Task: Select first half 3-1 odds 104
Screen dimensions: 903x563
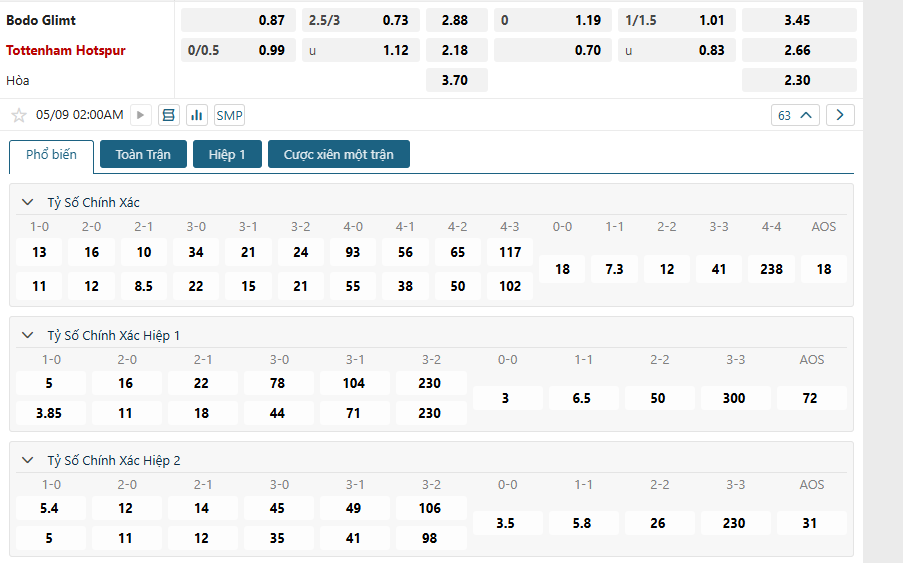Action: 354,383
